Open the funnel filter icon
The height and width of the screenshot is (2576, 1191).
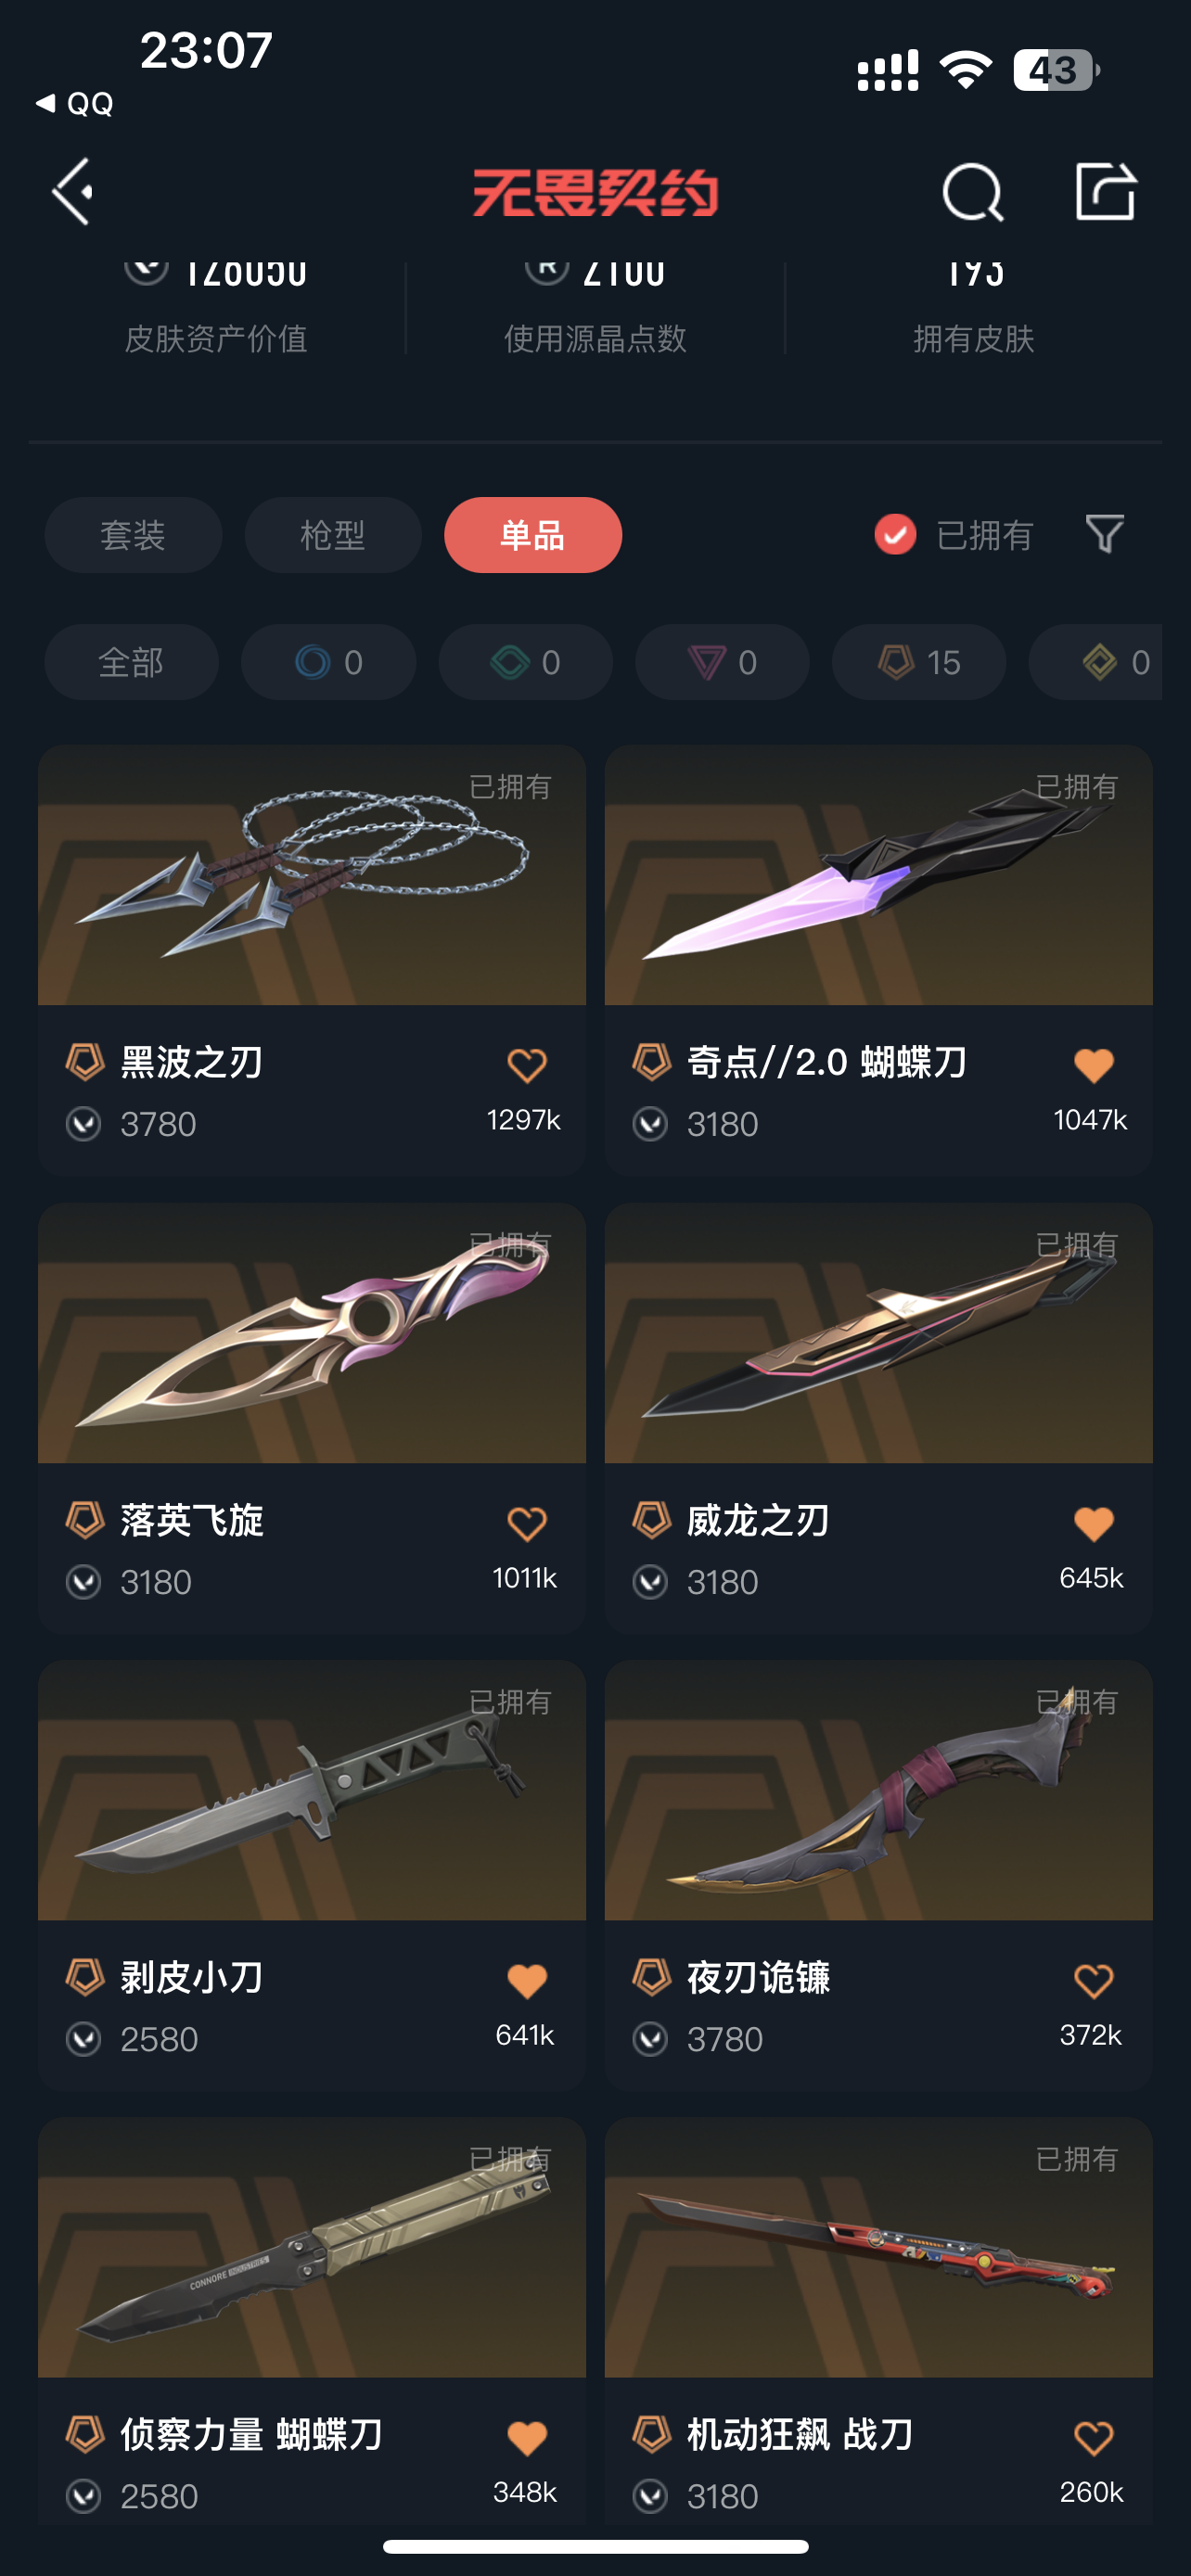point(1105,534)
